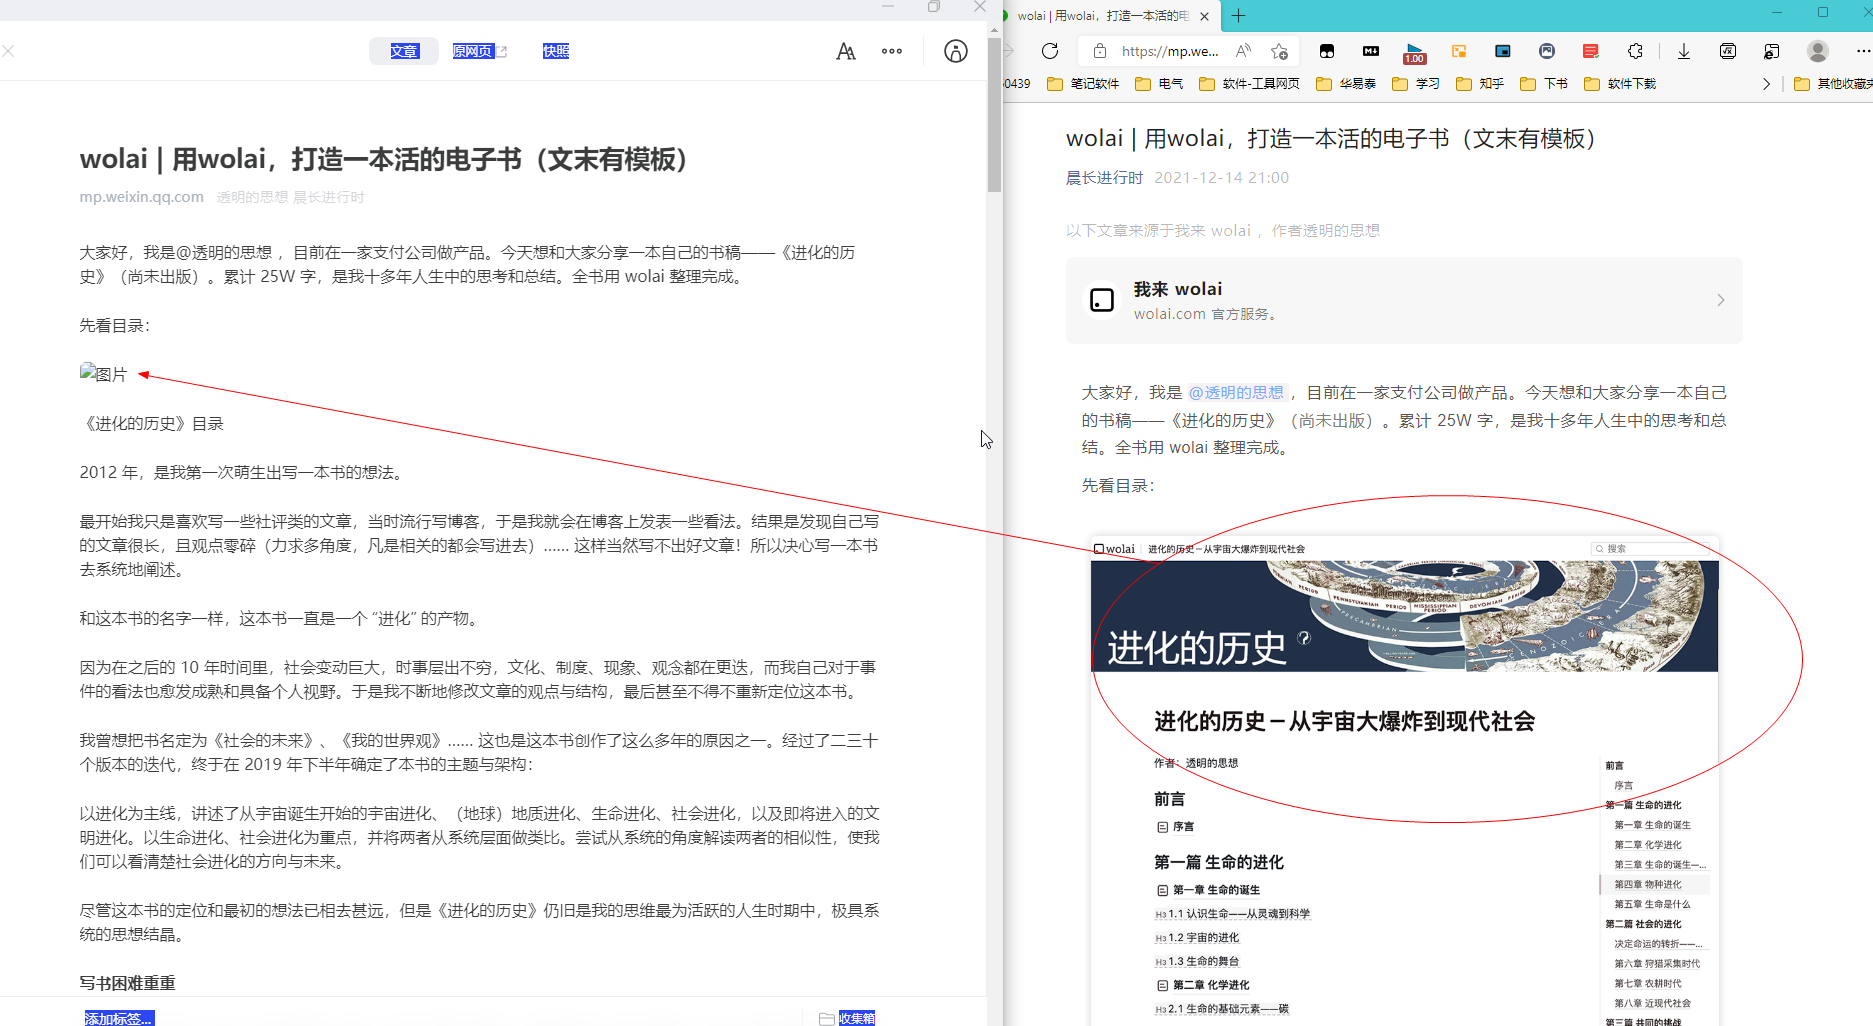Click the IE mode toolbar icon

(x=1772, y=51)
